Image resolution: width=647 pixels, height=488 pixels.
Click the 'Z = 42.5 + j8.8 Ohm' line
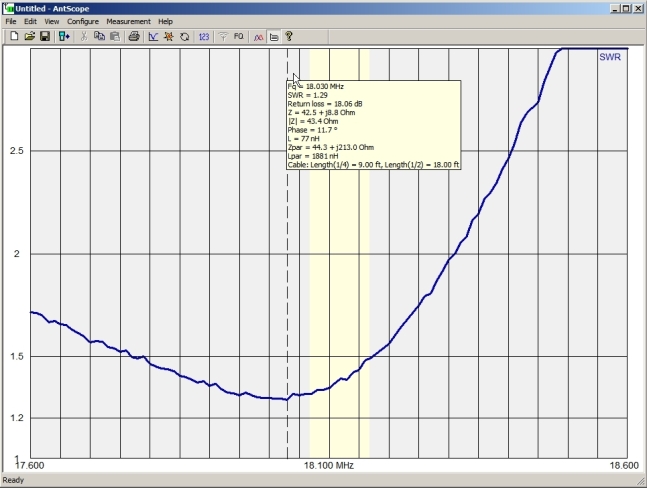point(321,112)
